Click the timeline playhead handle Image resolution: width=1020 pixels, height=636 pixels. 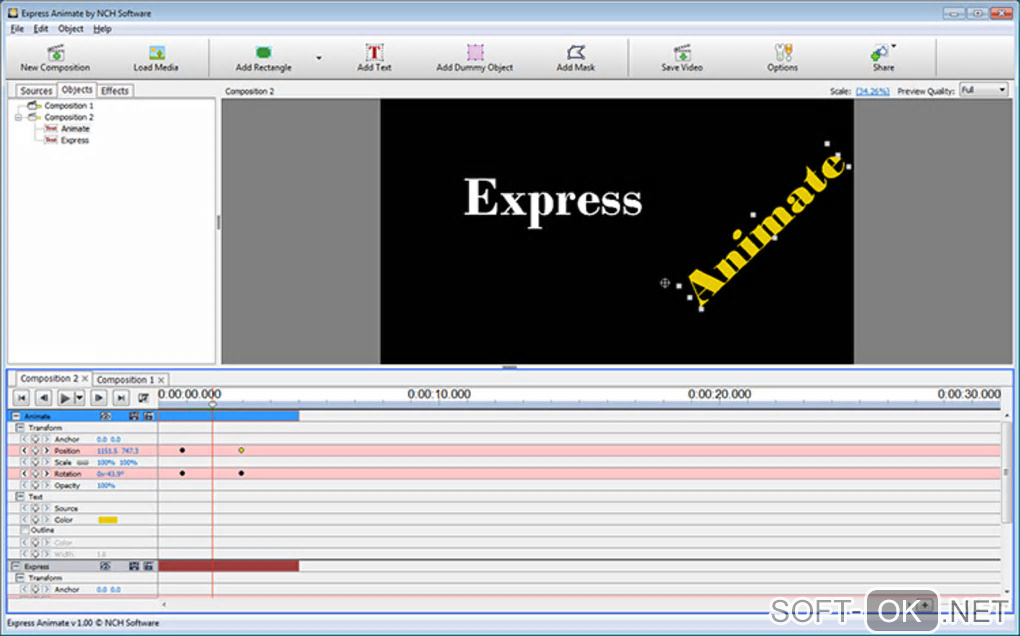pyautogui.click(x=212, y=404)
